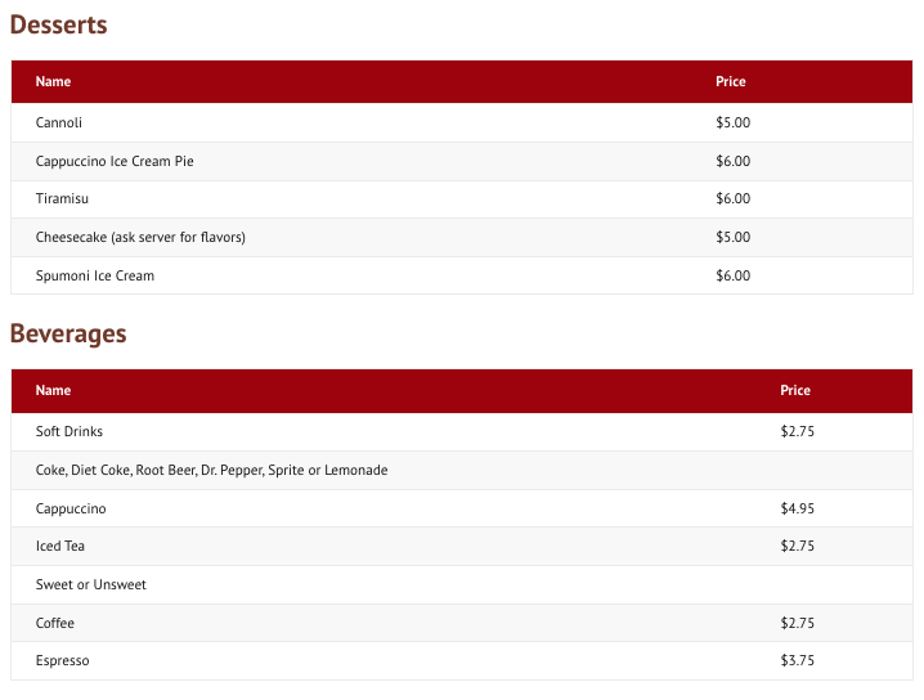The image size is (924, 700).
Task: Click the Beverages section heading
Action: click(68, 334)
